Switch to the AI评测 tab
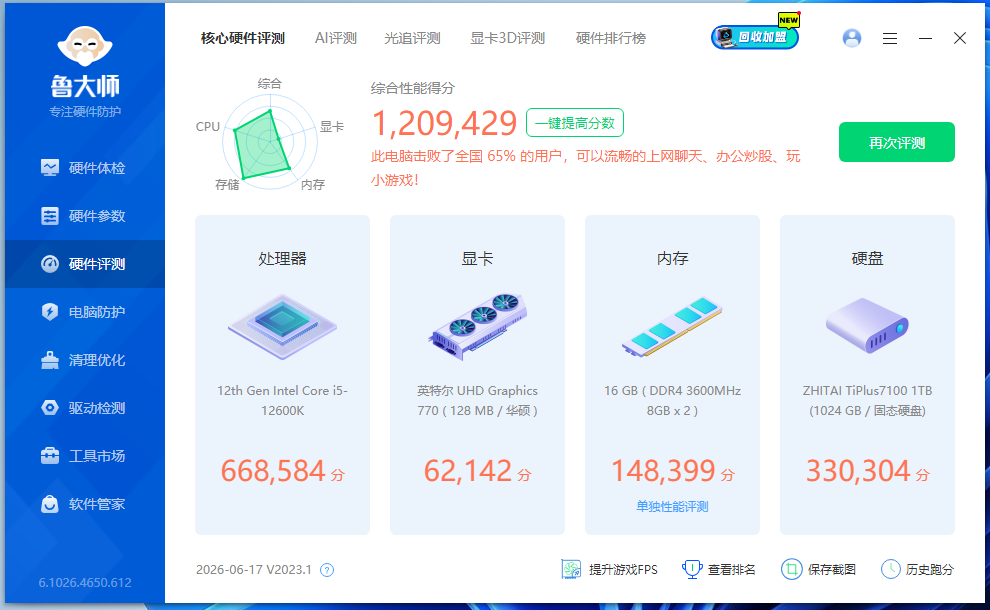Screen dimensions: 990x610 click(x=336, y=39)
